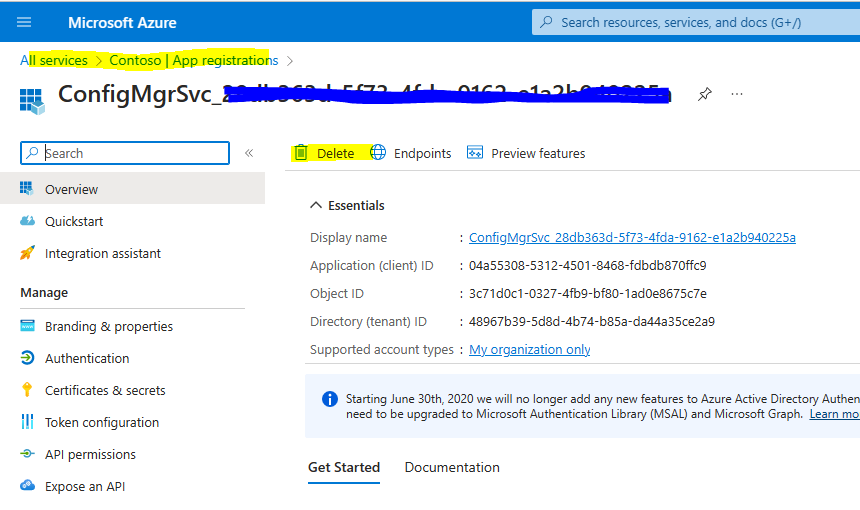Focus the global resource search box

point(695,22)
